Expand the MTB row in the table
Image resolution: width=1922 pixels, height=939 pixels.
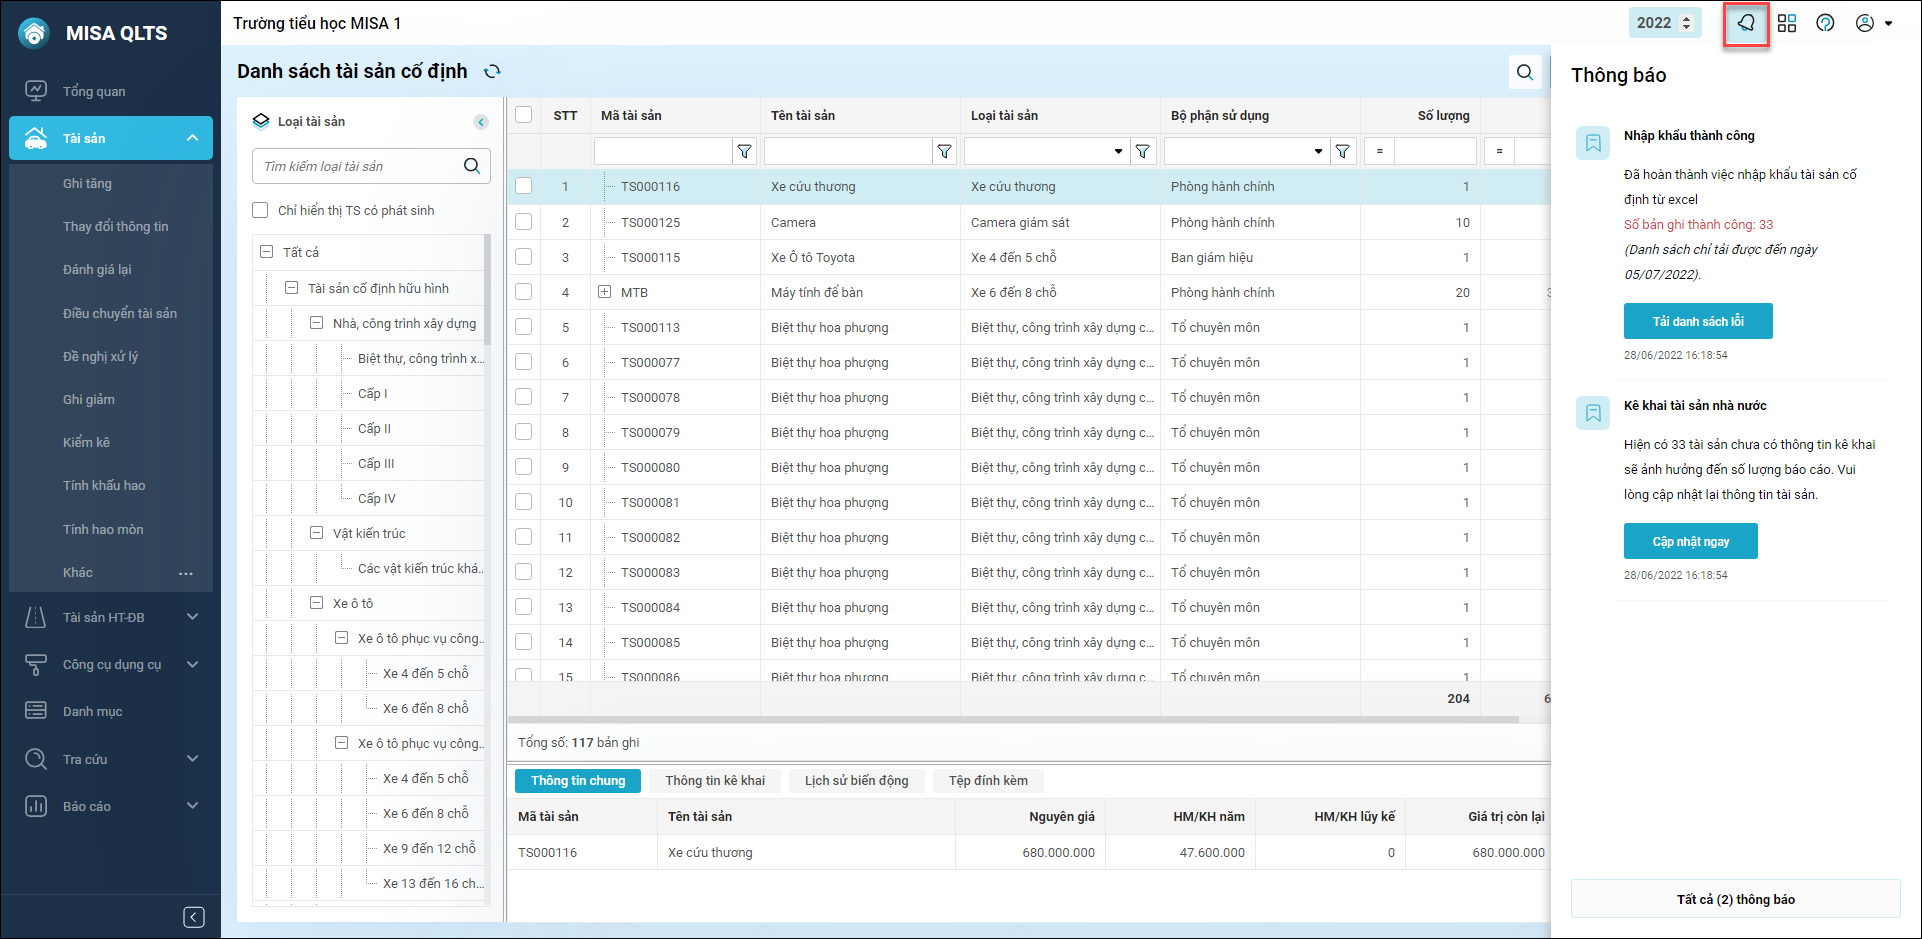[x=604, y=292]
